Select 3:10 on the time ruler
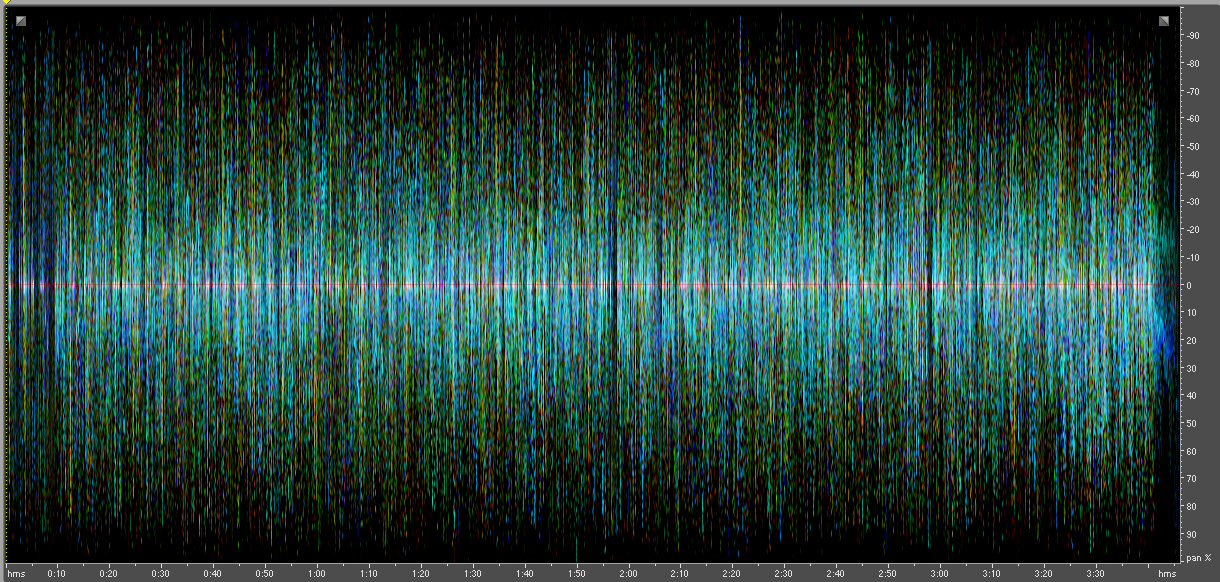The image size is (1220, 582). [x=991, y=574]
